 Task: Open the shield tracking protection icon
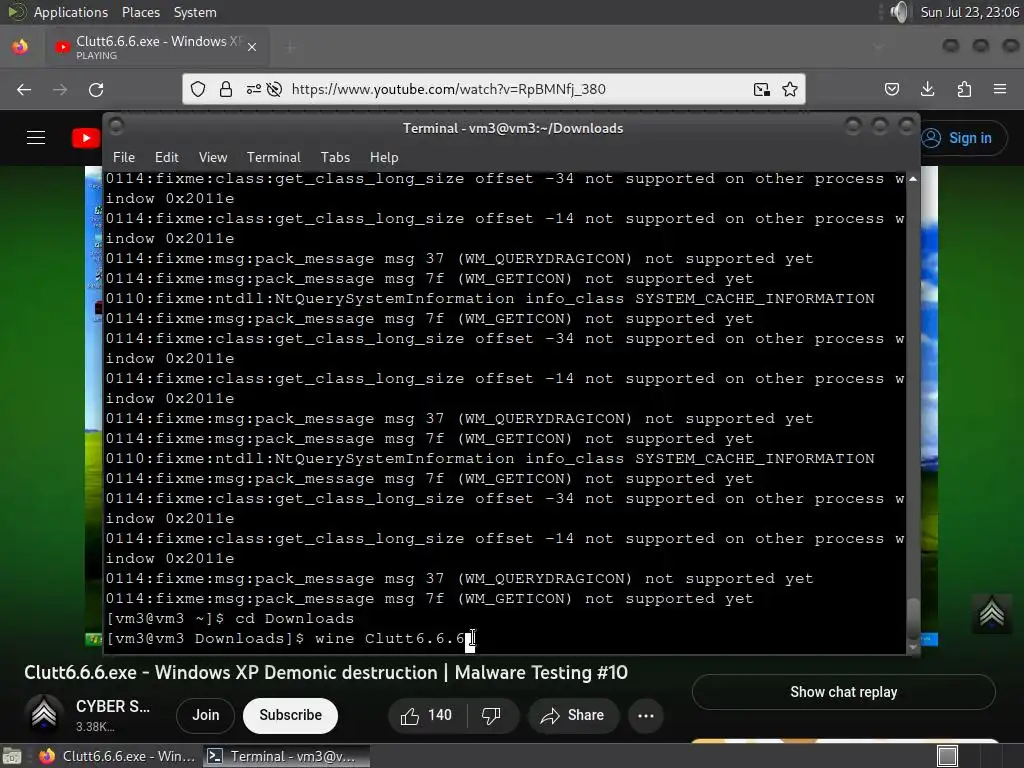[x=198, y=89]
